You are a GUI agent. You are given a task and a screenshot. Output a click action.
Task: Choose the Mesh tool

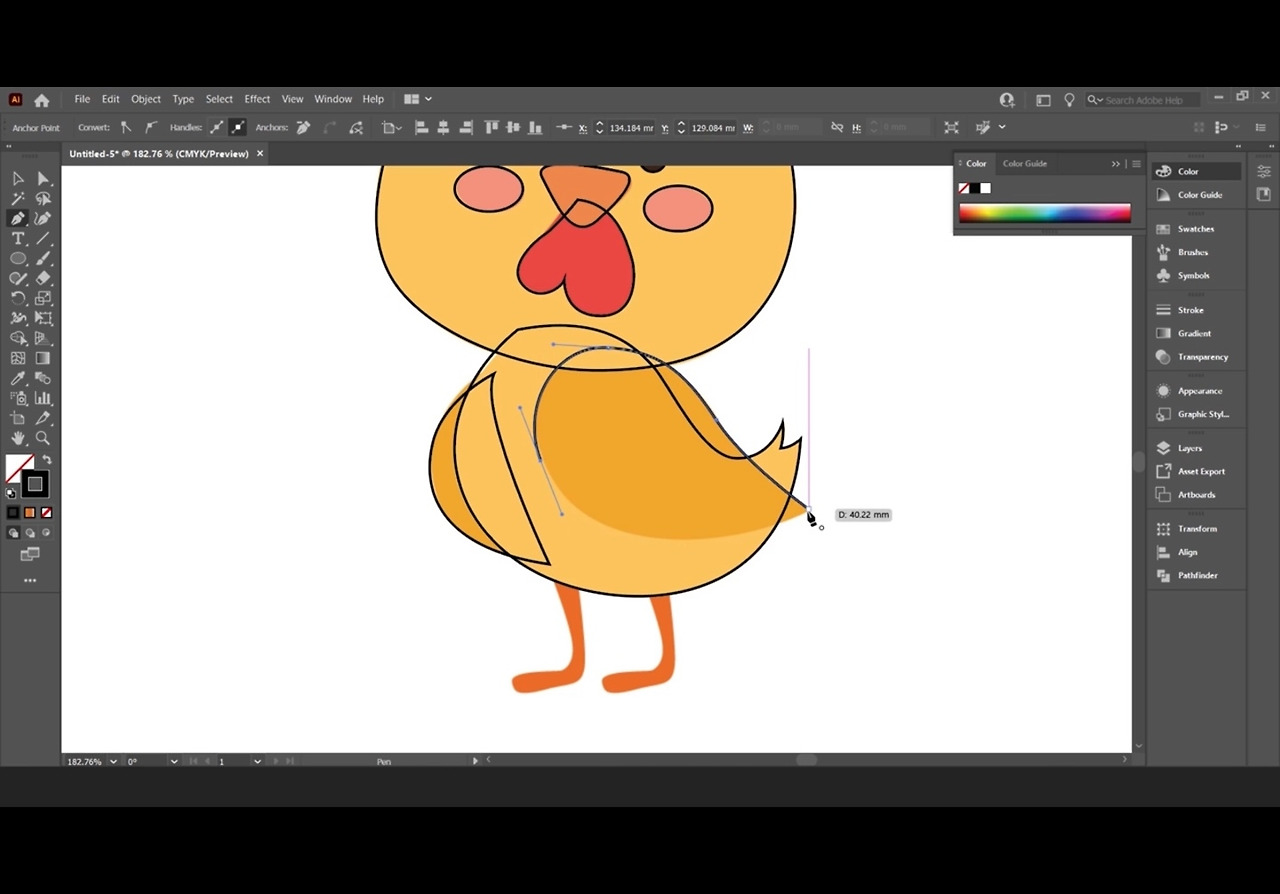pos(18,358)
